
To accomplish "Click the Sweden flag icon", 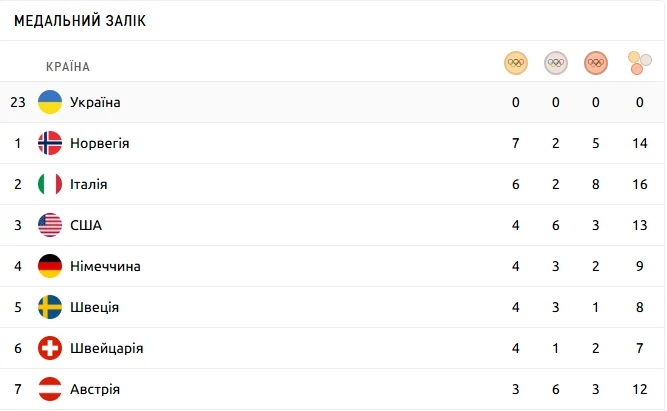I will (50, 307).
